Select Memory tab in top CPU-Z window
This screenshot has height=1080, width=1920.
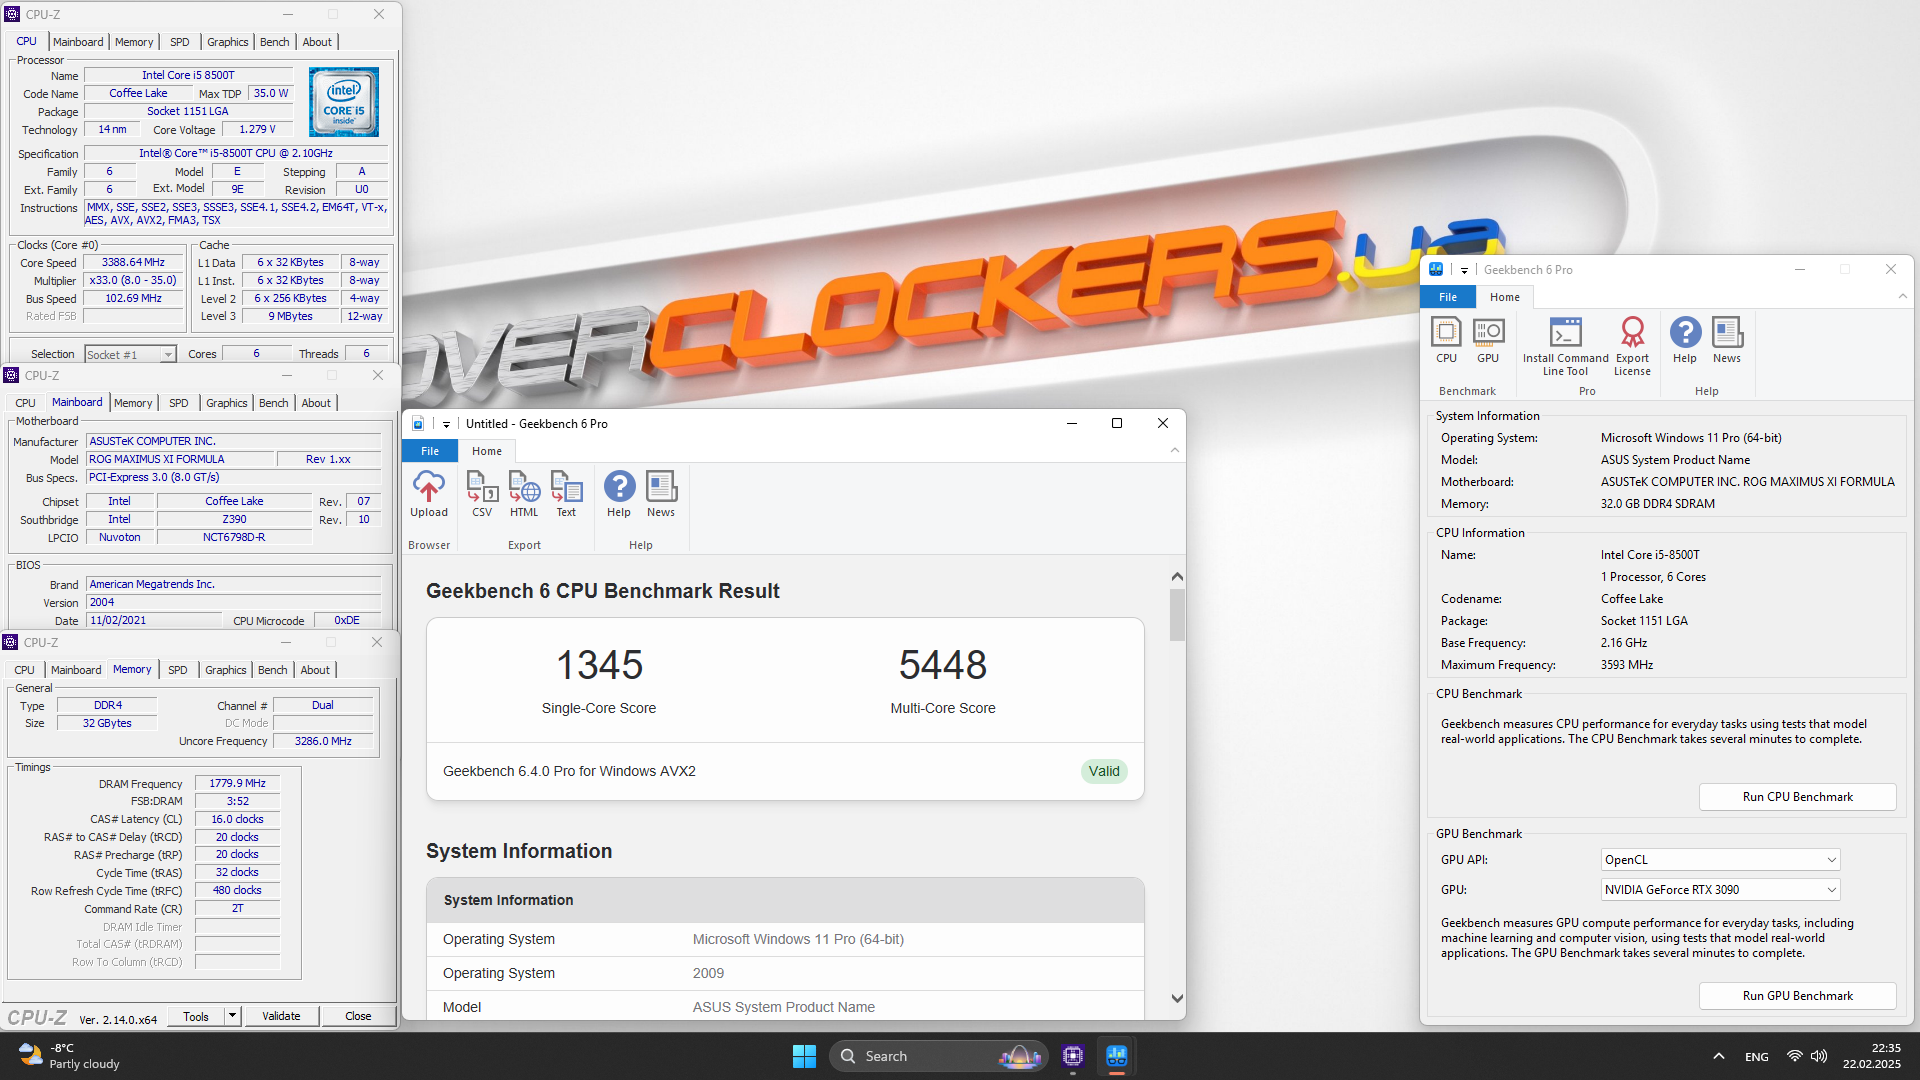[134, 42]
